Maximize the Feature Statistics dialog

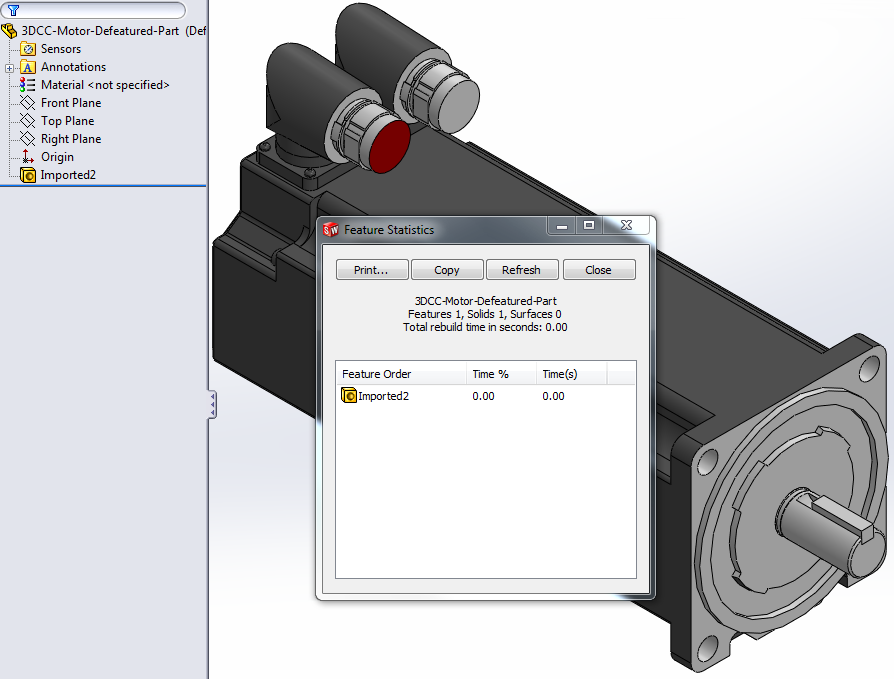(589, 226)
